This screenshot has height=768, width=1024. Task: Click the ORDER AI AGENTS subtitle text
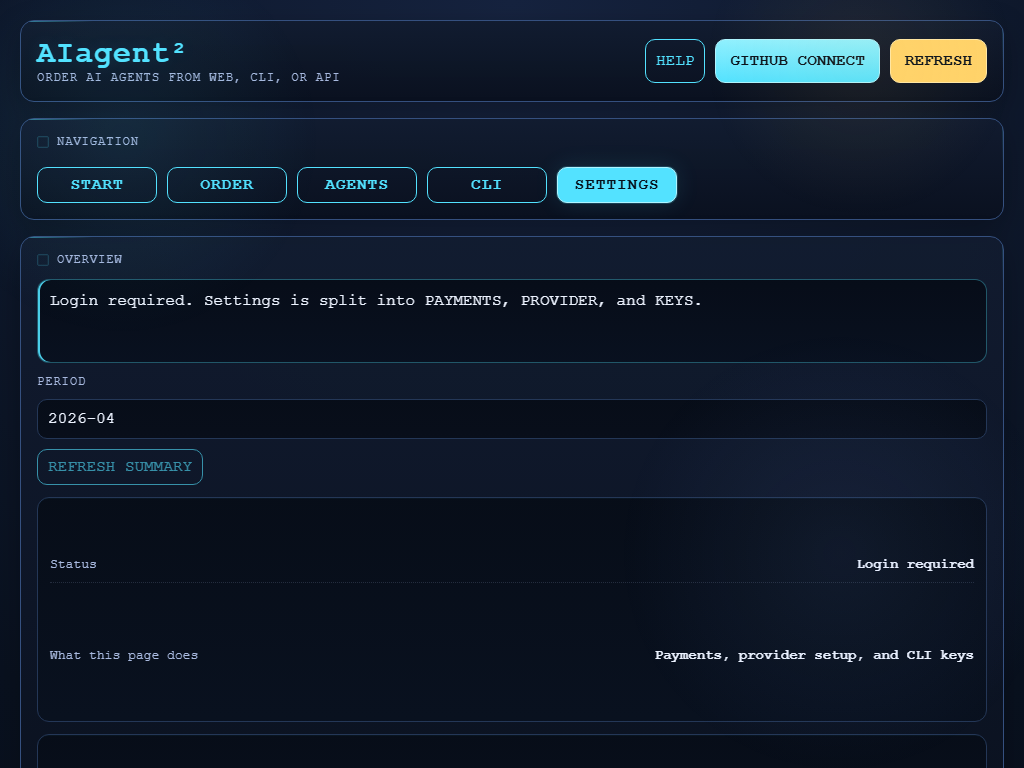coord(188,77)
